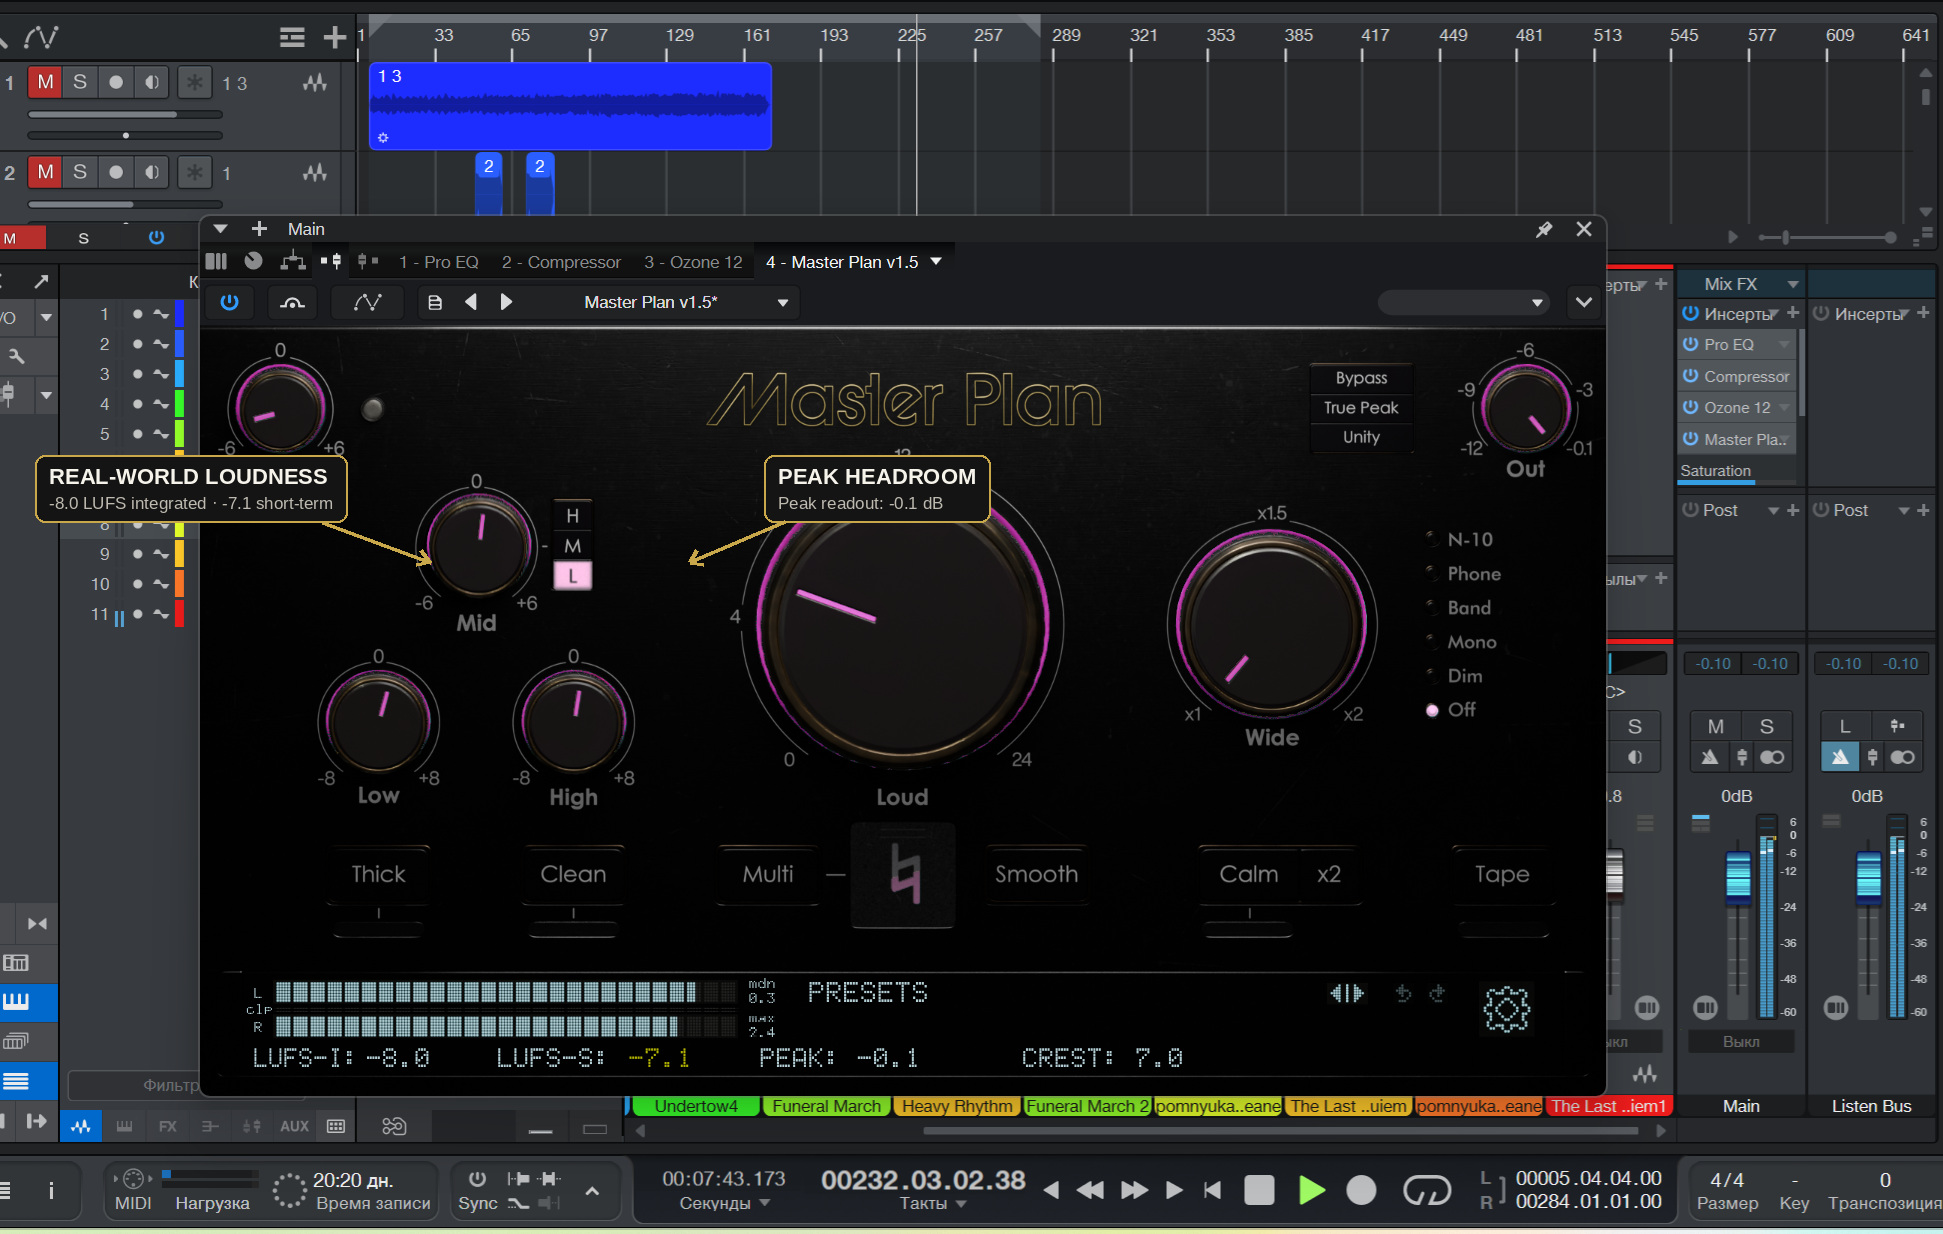
Task: Add new track with plus icon
Action: [334, 38]
